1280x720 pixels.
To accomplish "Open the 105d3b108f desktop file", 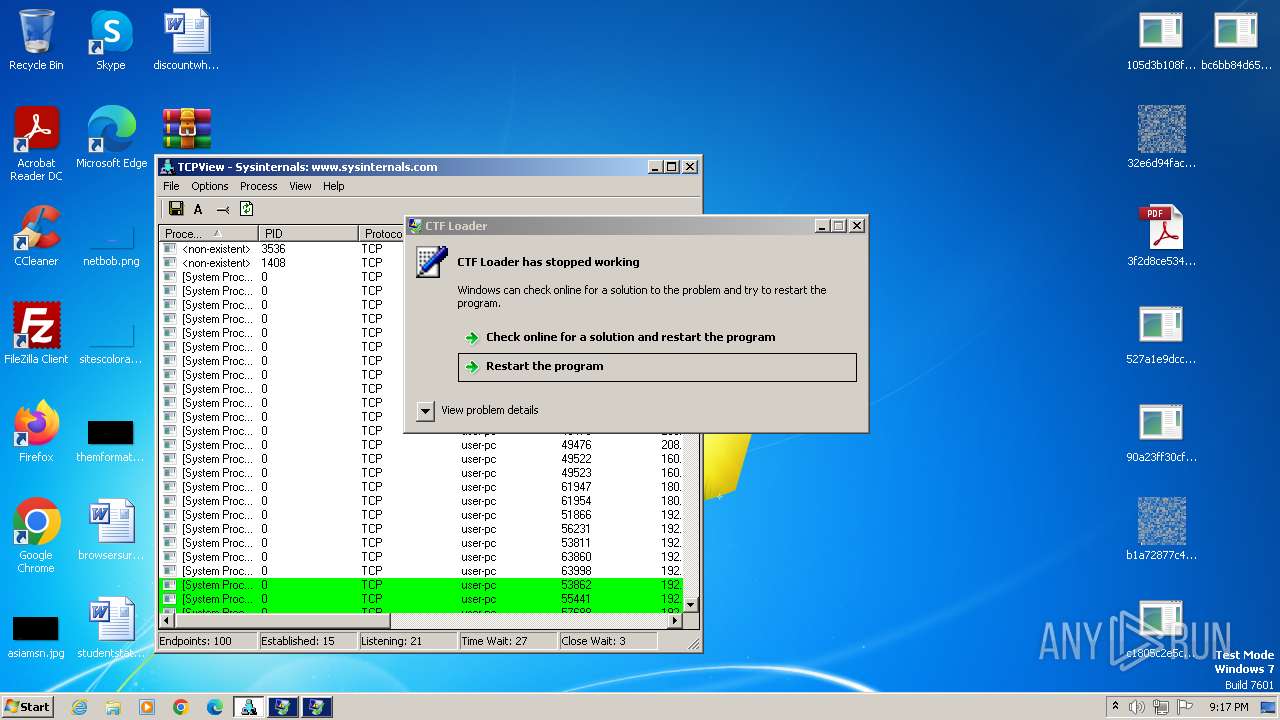I will pyautogui.click(x=1161, y=40).
